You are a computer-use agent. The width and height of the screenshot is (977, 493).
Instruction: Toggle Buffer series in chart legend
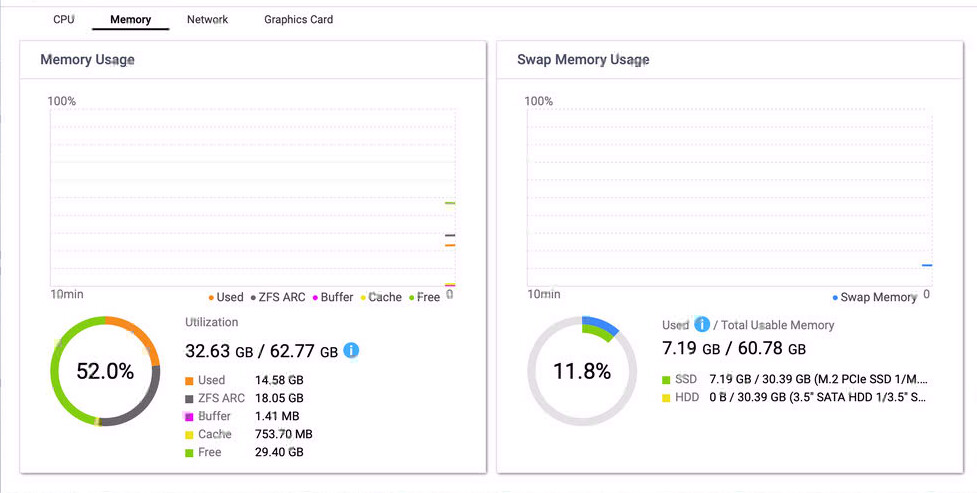[x=332, y=297]
